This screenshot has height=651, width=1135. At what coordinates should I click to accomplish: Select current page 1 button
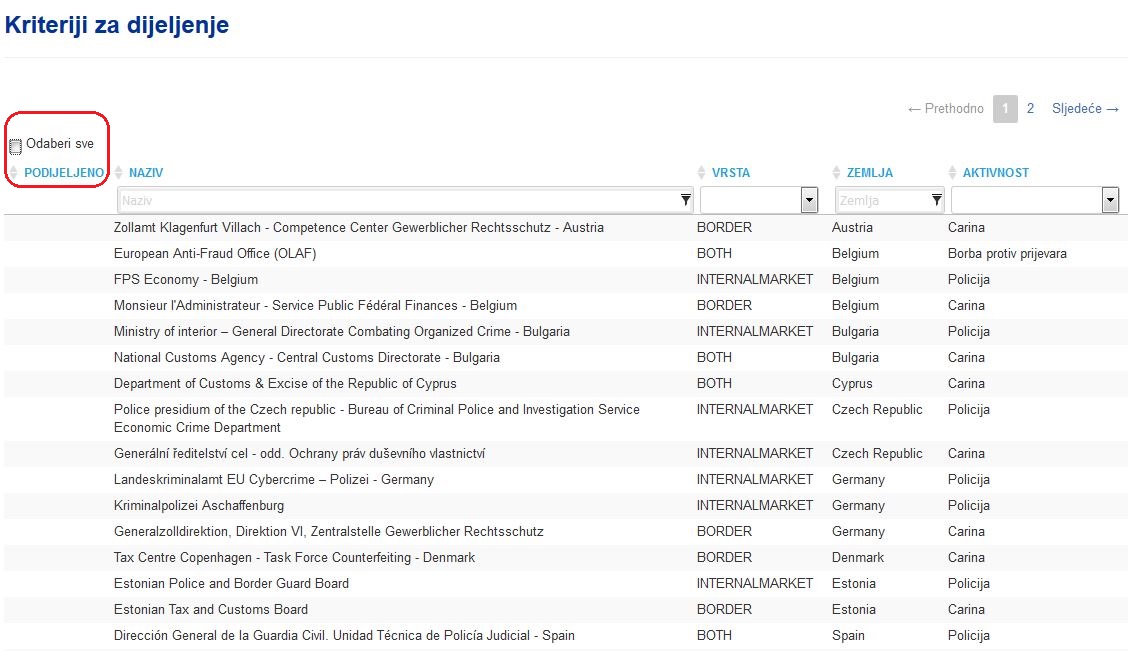(x=1005, y=109)
